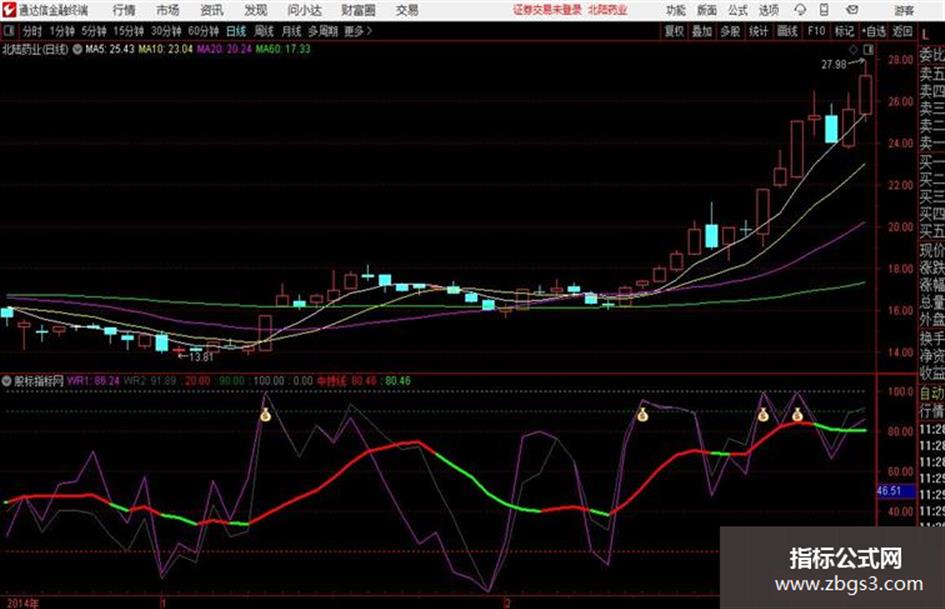This screenshot has width=945, height=609.
Task: Select the 月线 monthly period tab
Action: click(x=292, y=31)
